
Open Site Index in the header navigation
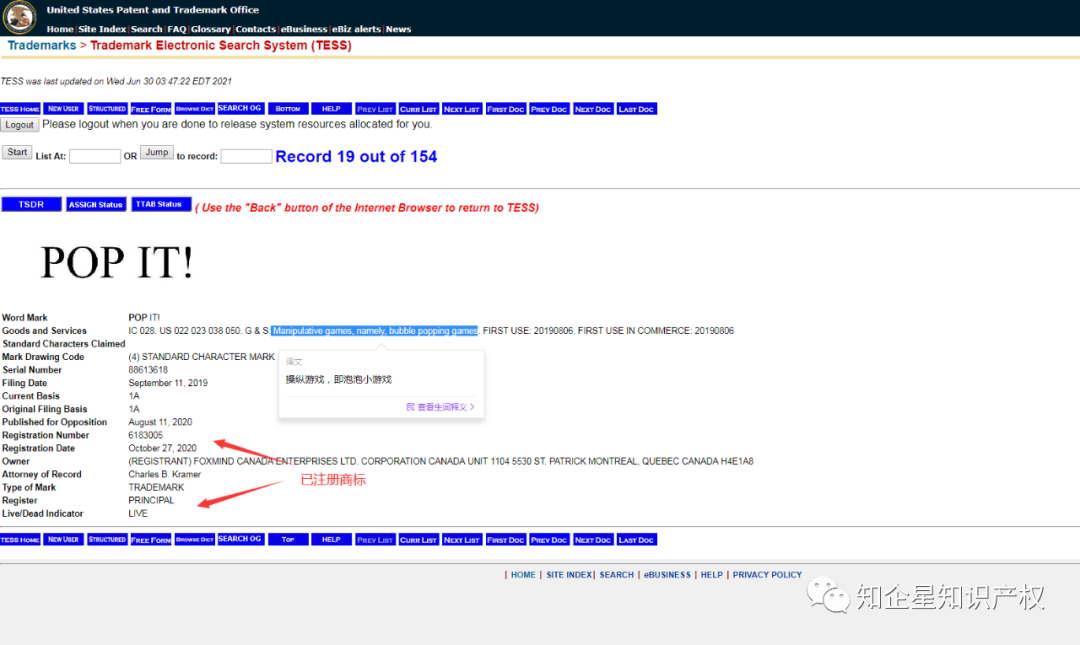pos(102,29)
